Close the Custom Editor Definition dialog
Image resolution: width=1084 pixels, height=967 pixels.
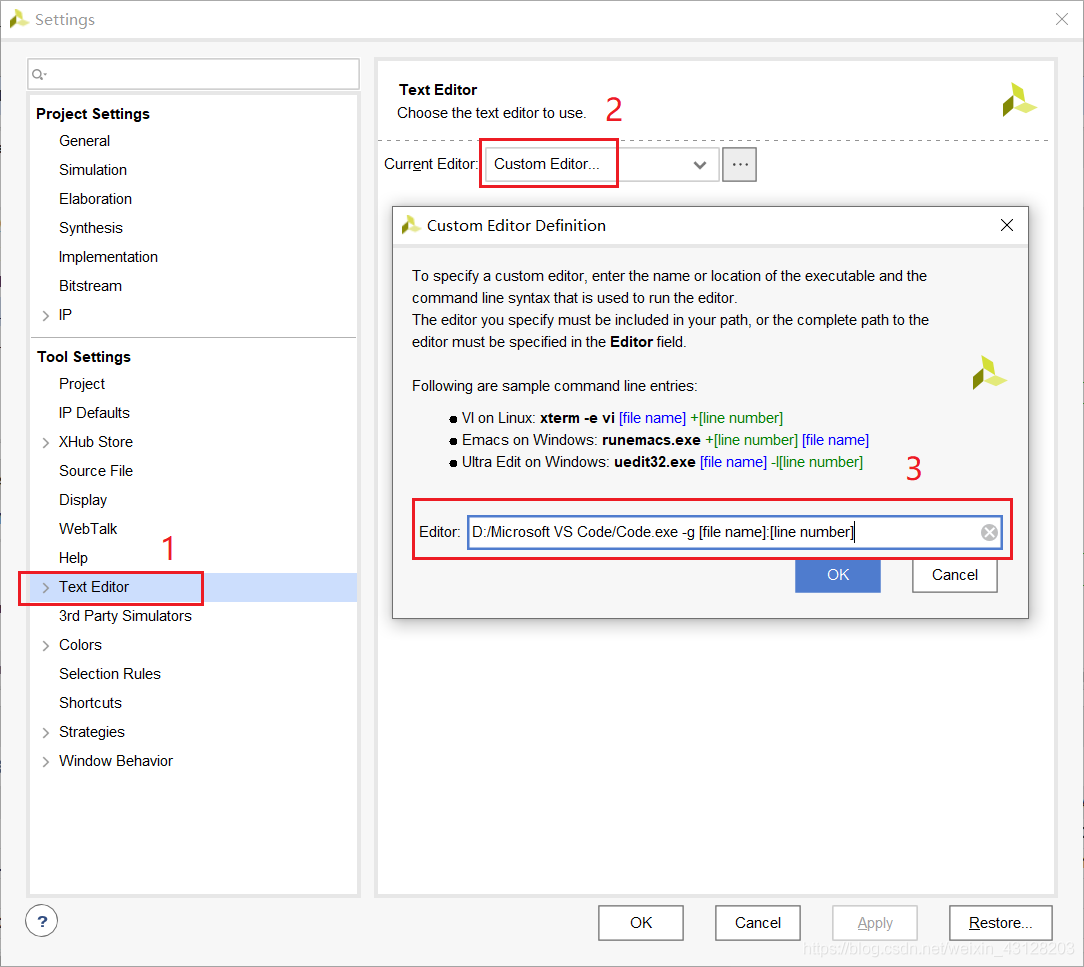click(1007, 225)
